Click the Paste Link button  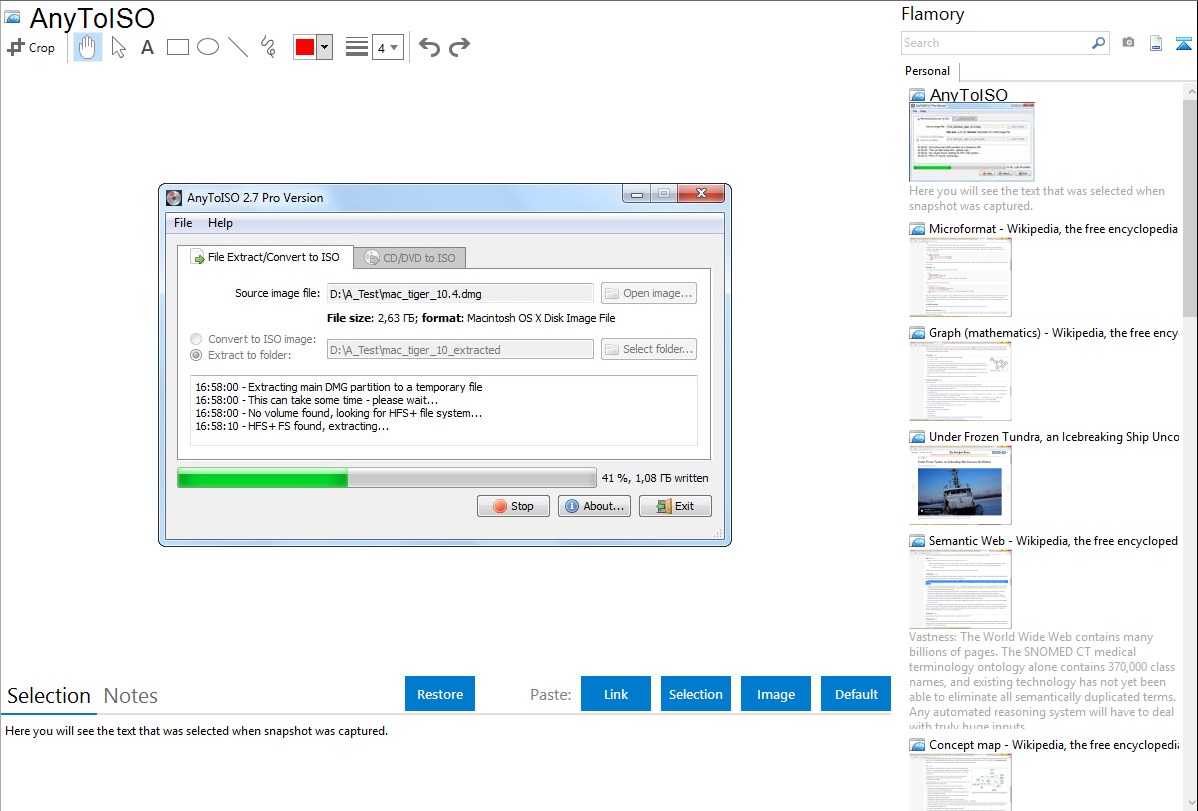616,694
